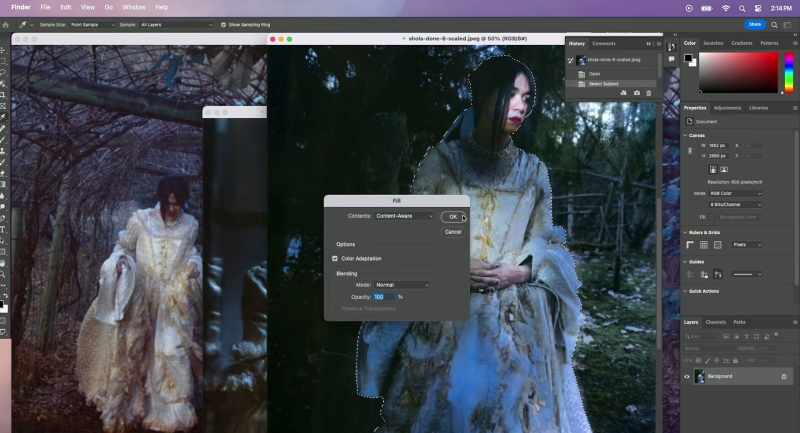
Task: Open Spotlight search magnifier in menu bar
Action: (x=742, y=8)
